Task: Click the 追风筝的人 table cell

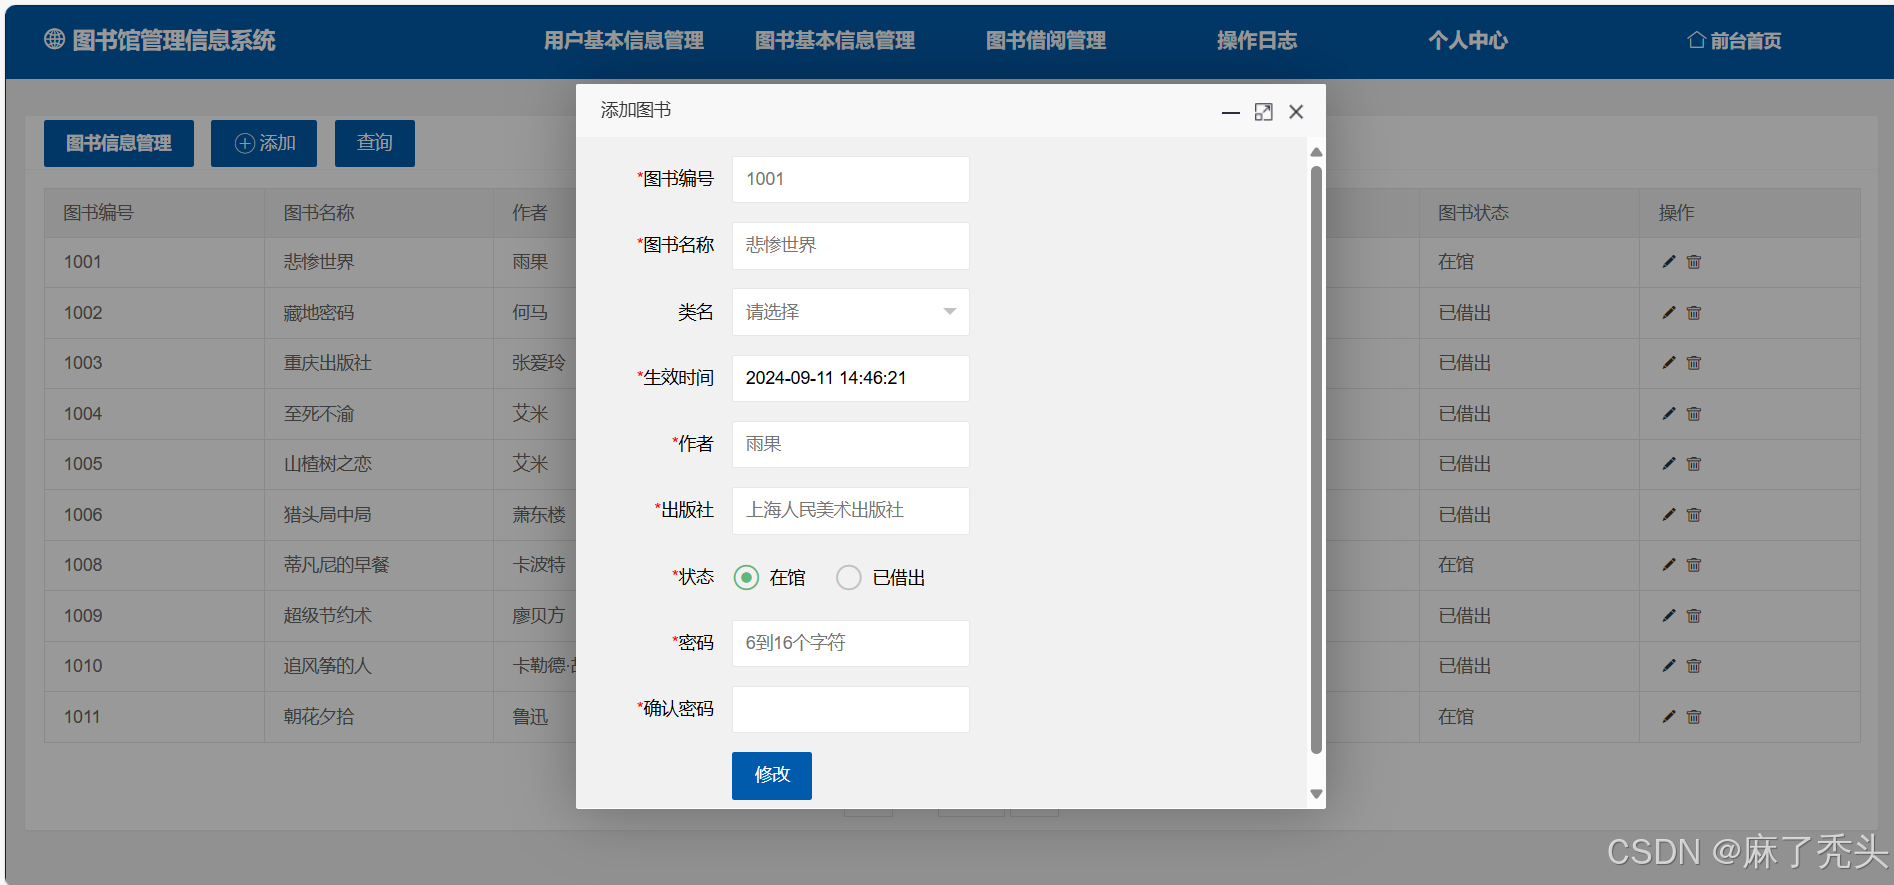Action: tap(378, 666)
